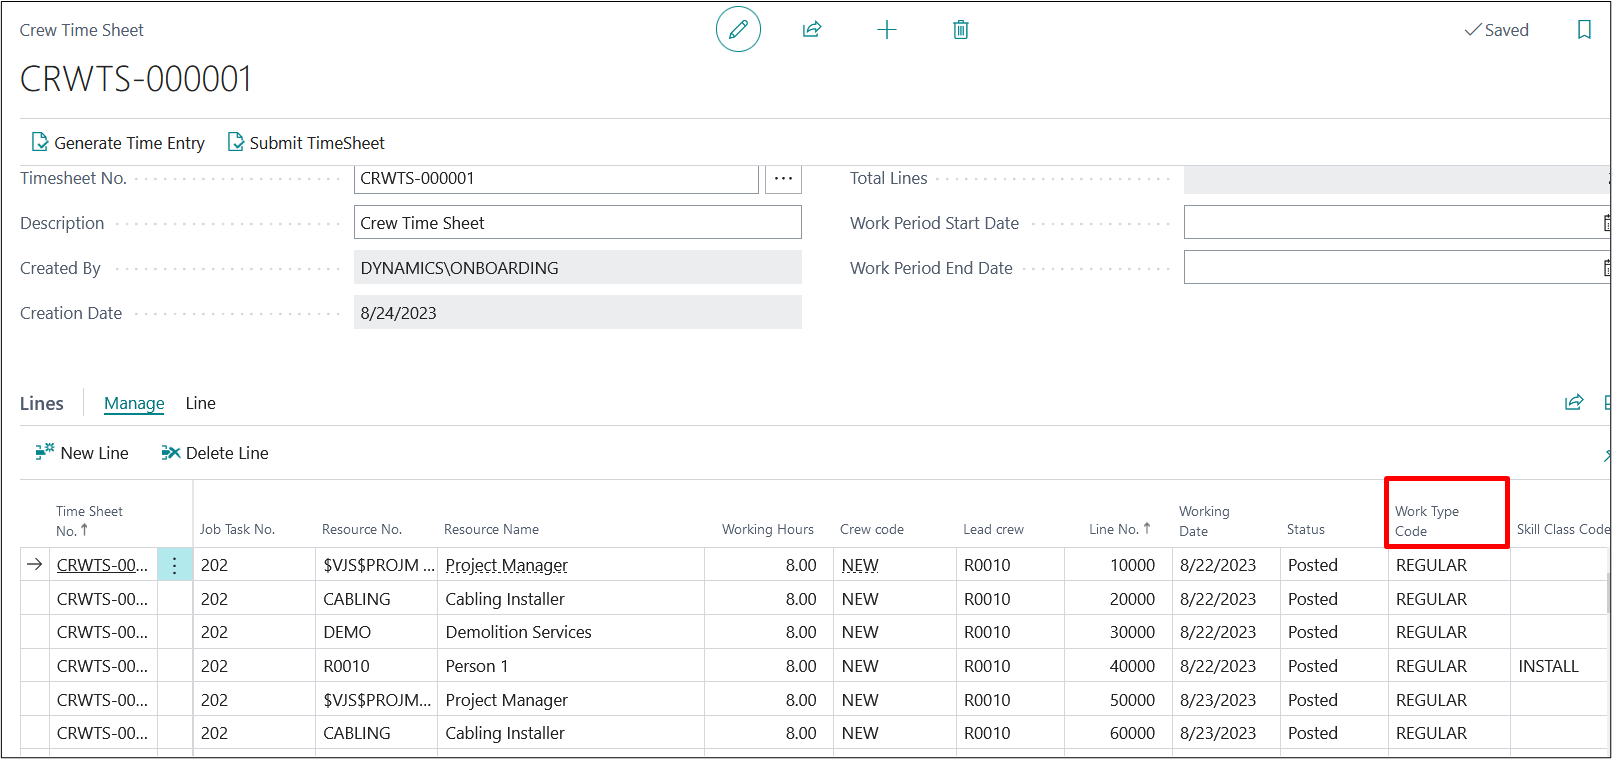Image resolution: width=1612 pixels, height=759 pixels.
Task: Click the Timesheet No. input field
Action: (x=556, y=178)
